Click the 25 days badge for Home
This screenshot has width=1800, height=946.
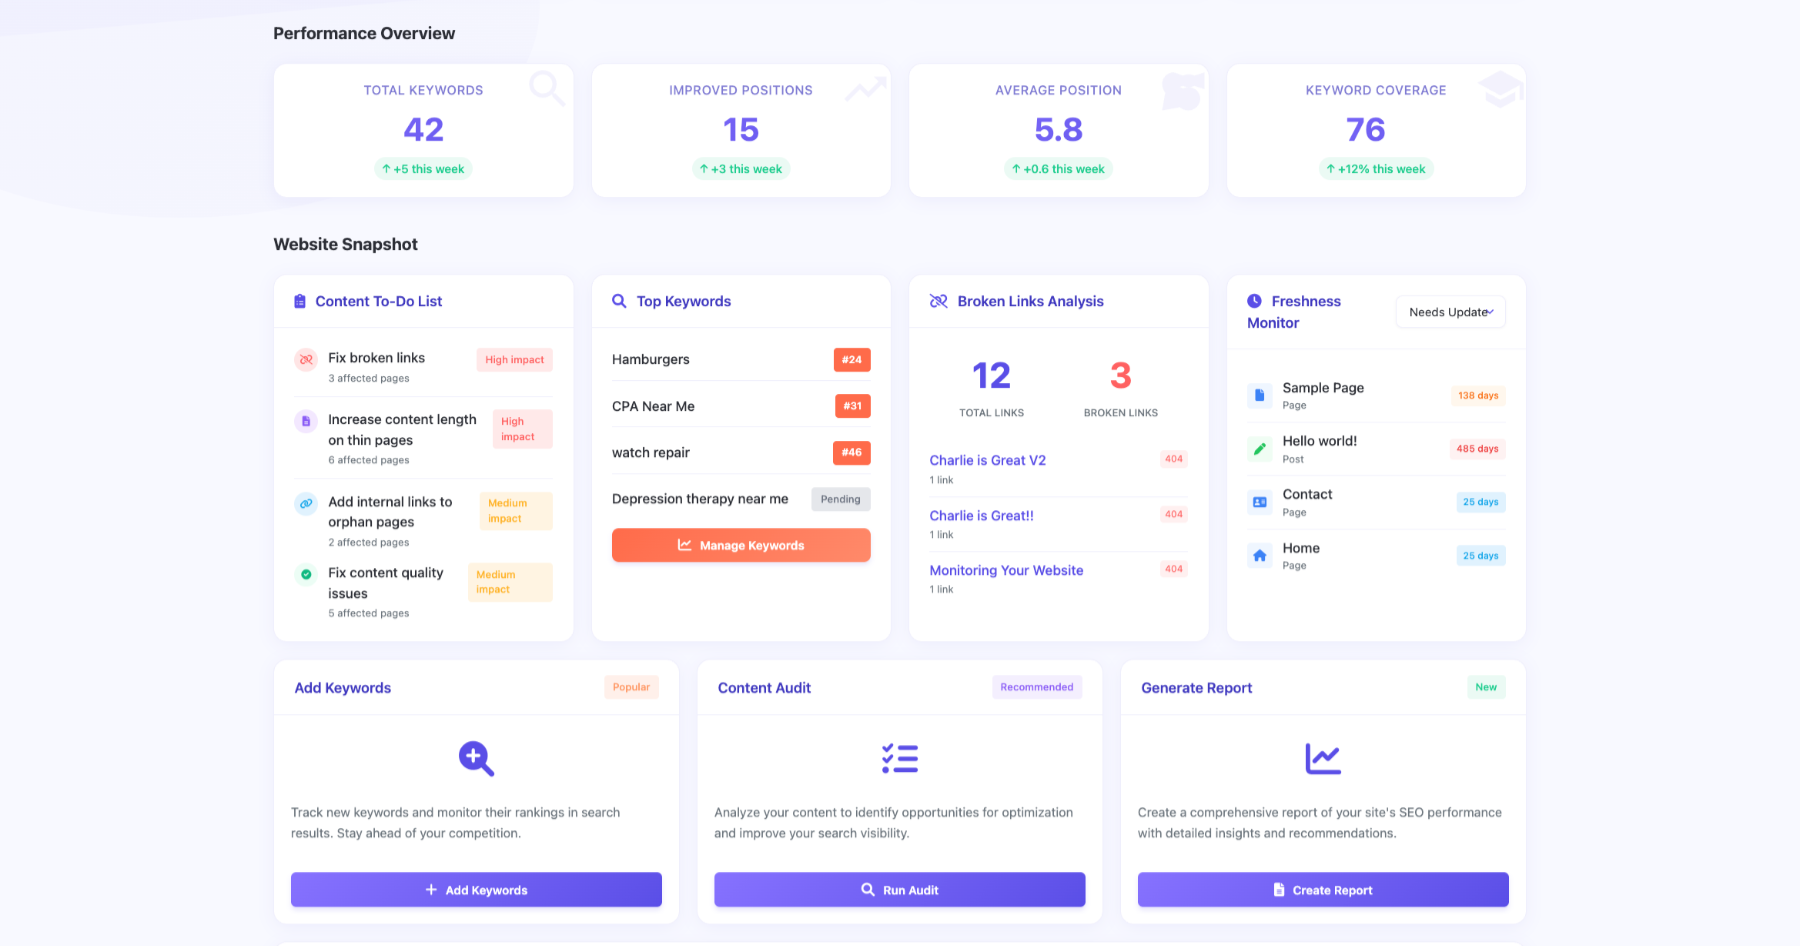coord(1480,556)
